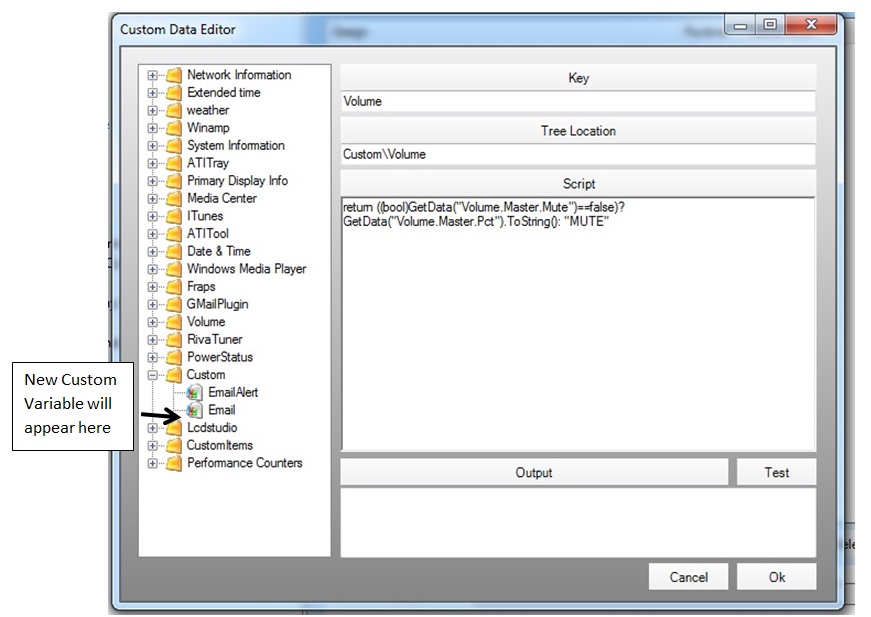Click the Lcdstudio folder icon
Screen dimensions: 871x617
(x=174, y=428)
